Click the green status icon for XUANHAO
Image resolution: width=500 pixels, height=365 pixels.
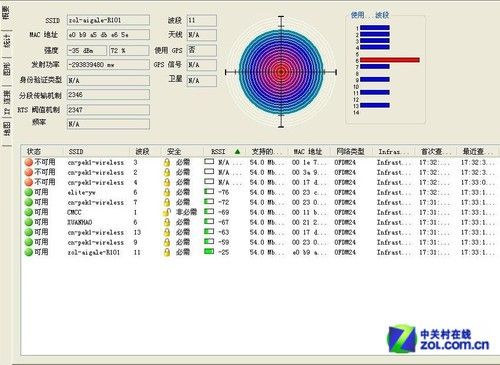[29, 222]
